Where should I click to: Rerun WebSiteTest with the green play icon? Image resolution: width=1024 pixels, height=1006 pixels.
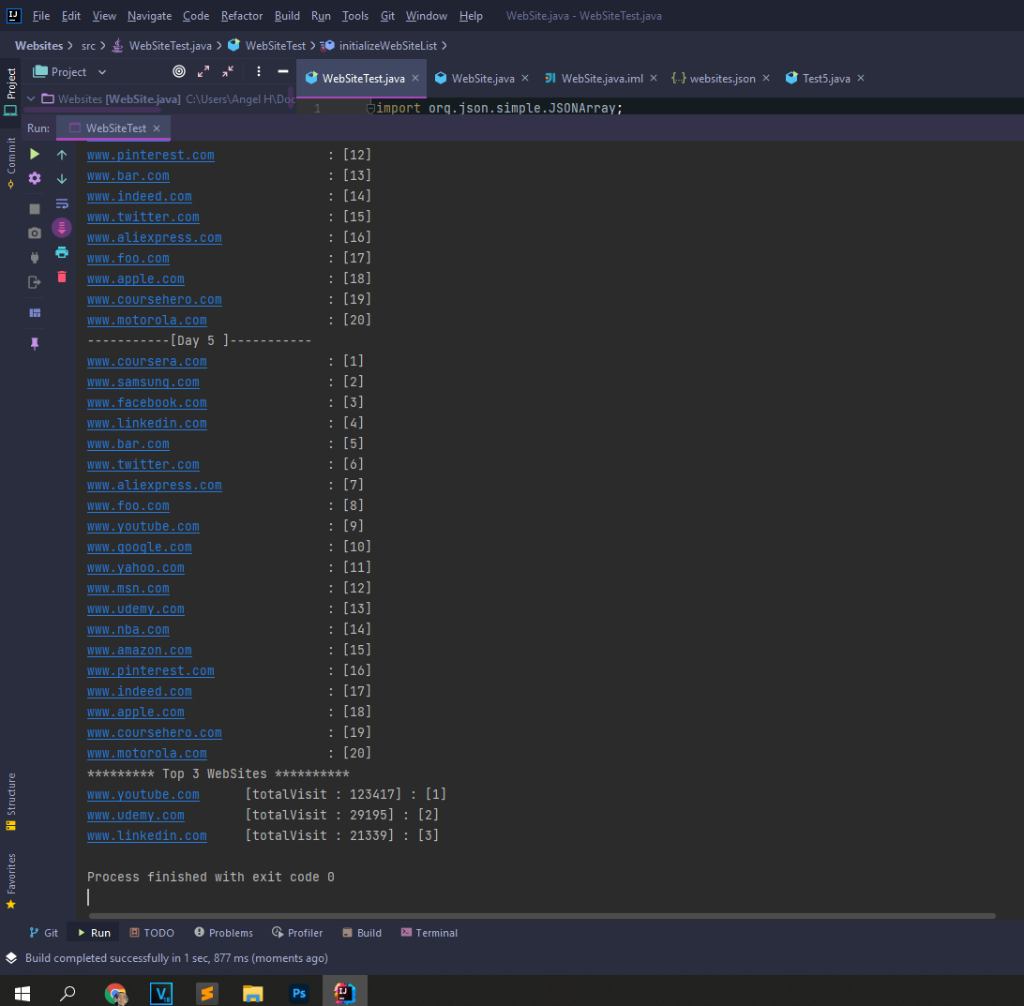35,154
